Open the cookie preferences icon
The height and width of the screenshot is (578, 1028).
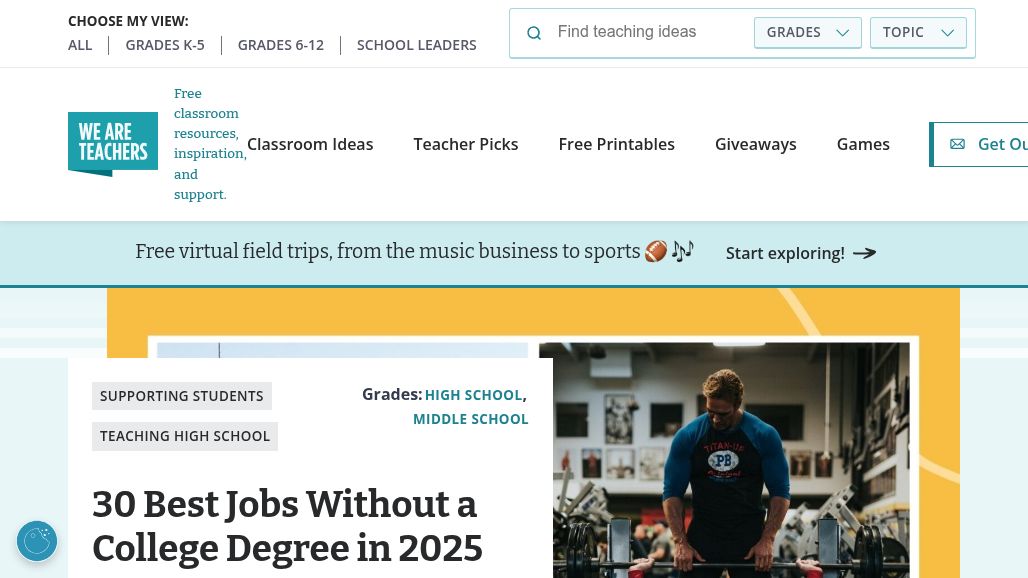coord(37,541)
